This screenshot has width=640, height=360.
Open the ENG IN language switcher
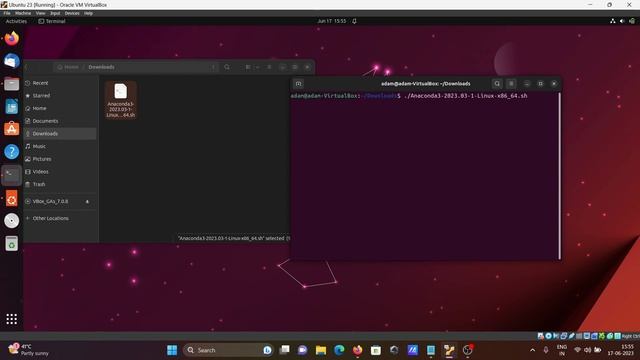click(x=562, y=350)
